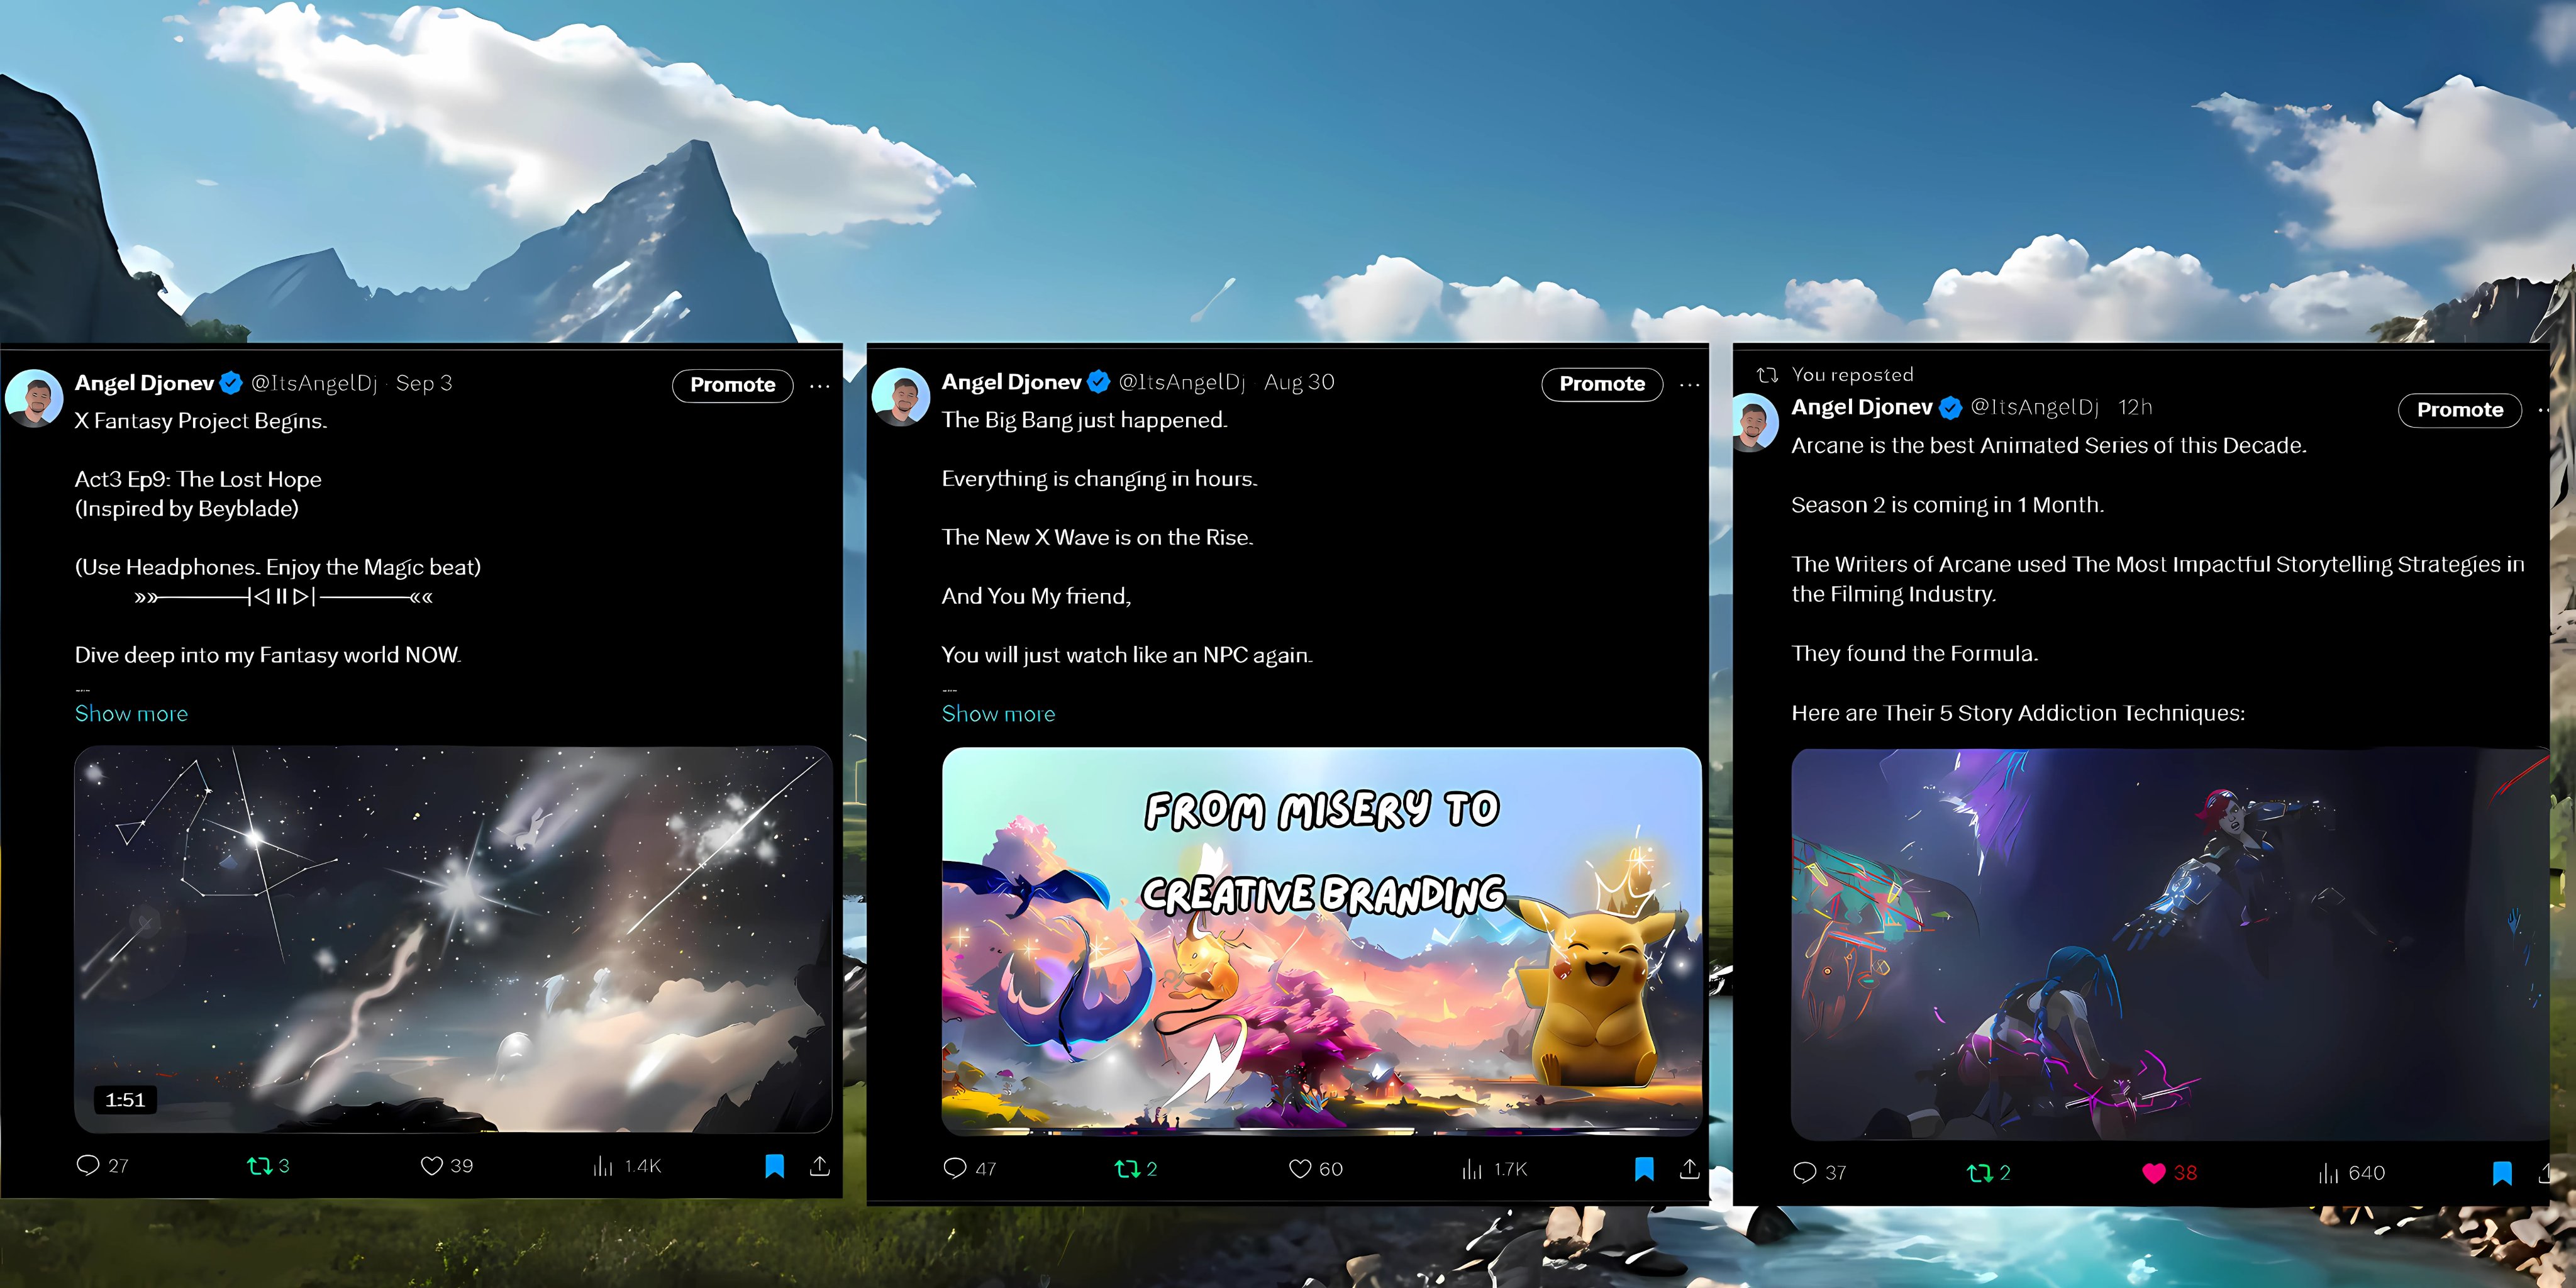Play the 1:51 starry sky video

(453, 938)
